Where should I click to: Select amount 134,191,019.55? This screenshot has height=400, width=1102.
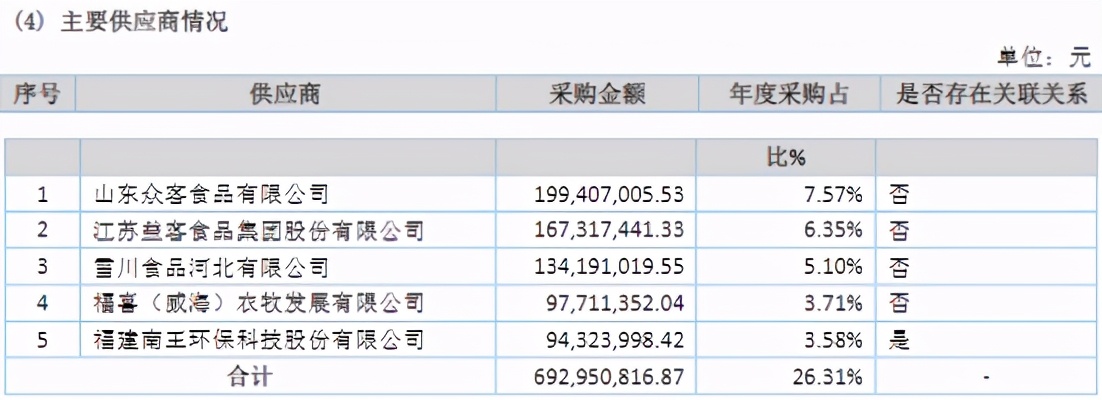click(x=609, y=267)
